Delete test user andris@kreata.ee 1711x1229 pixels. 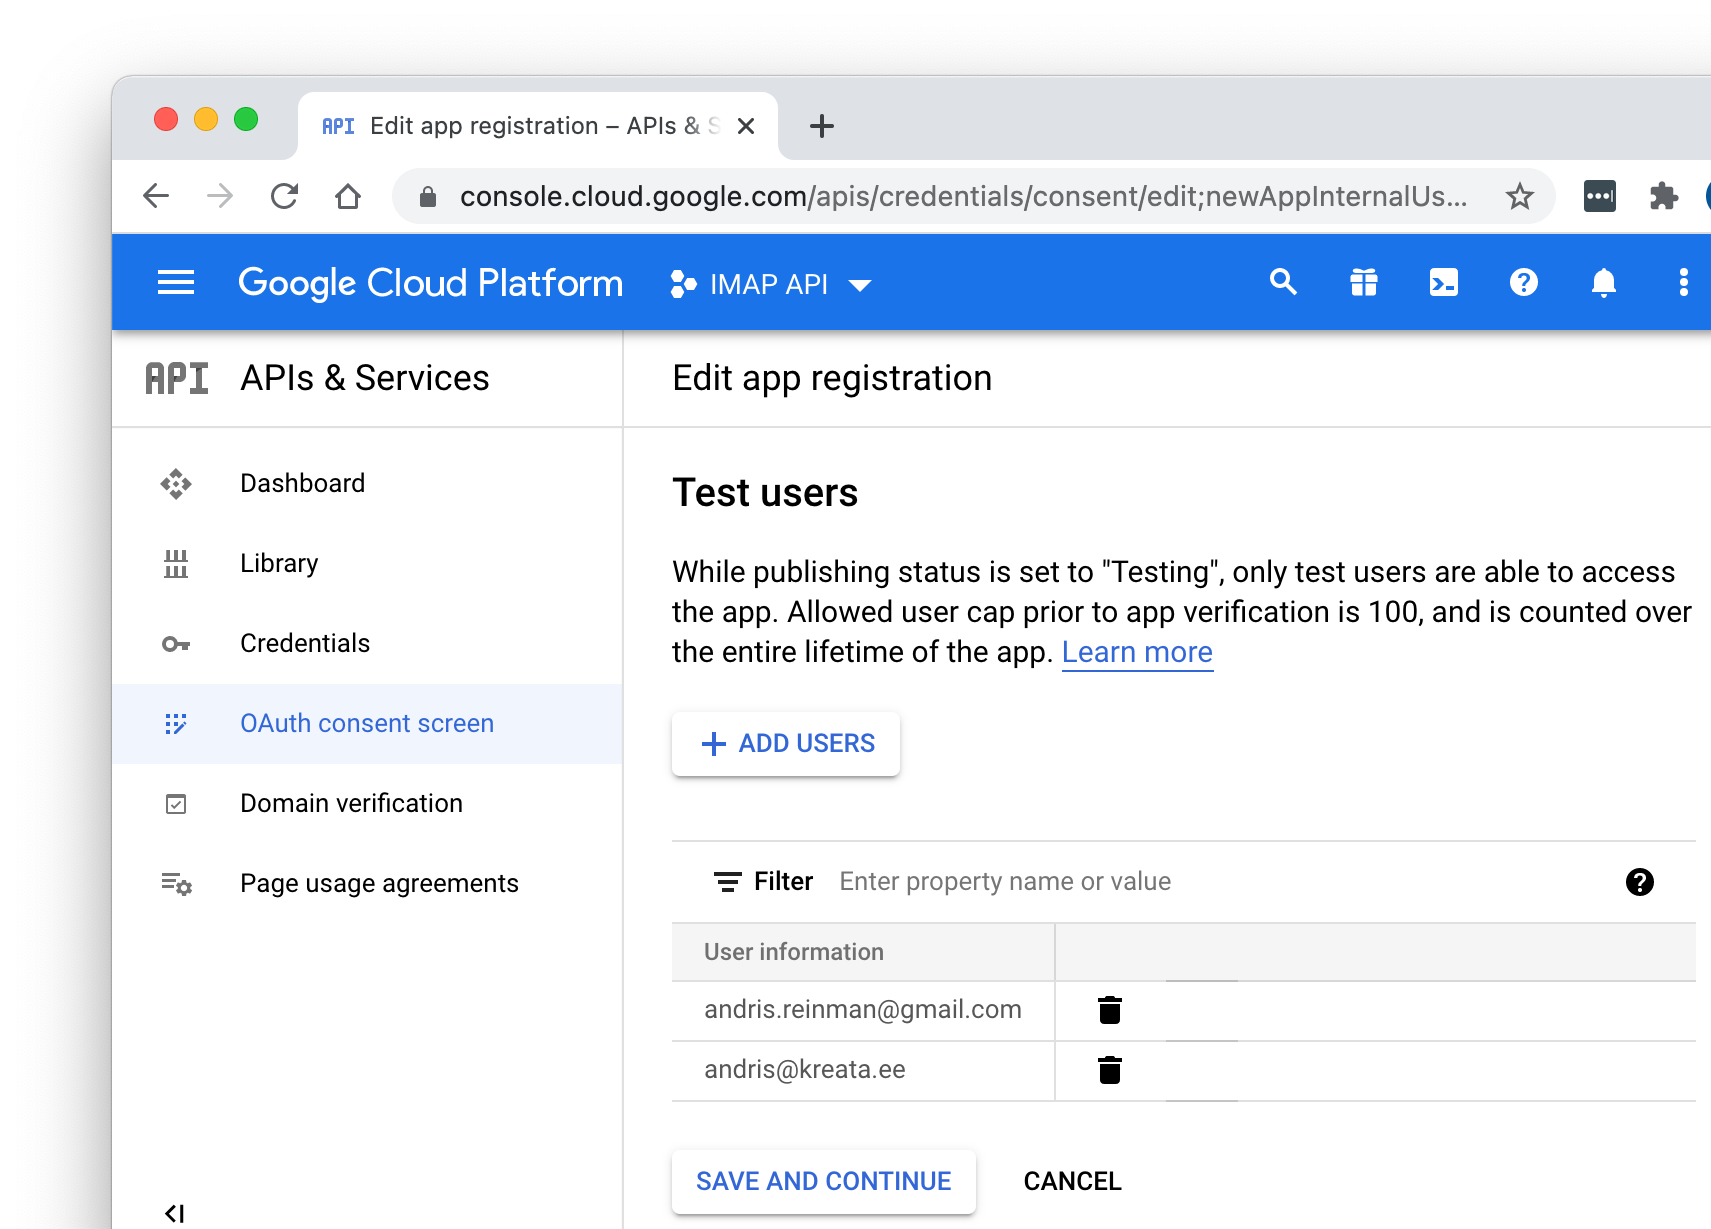point(1110,1070)
